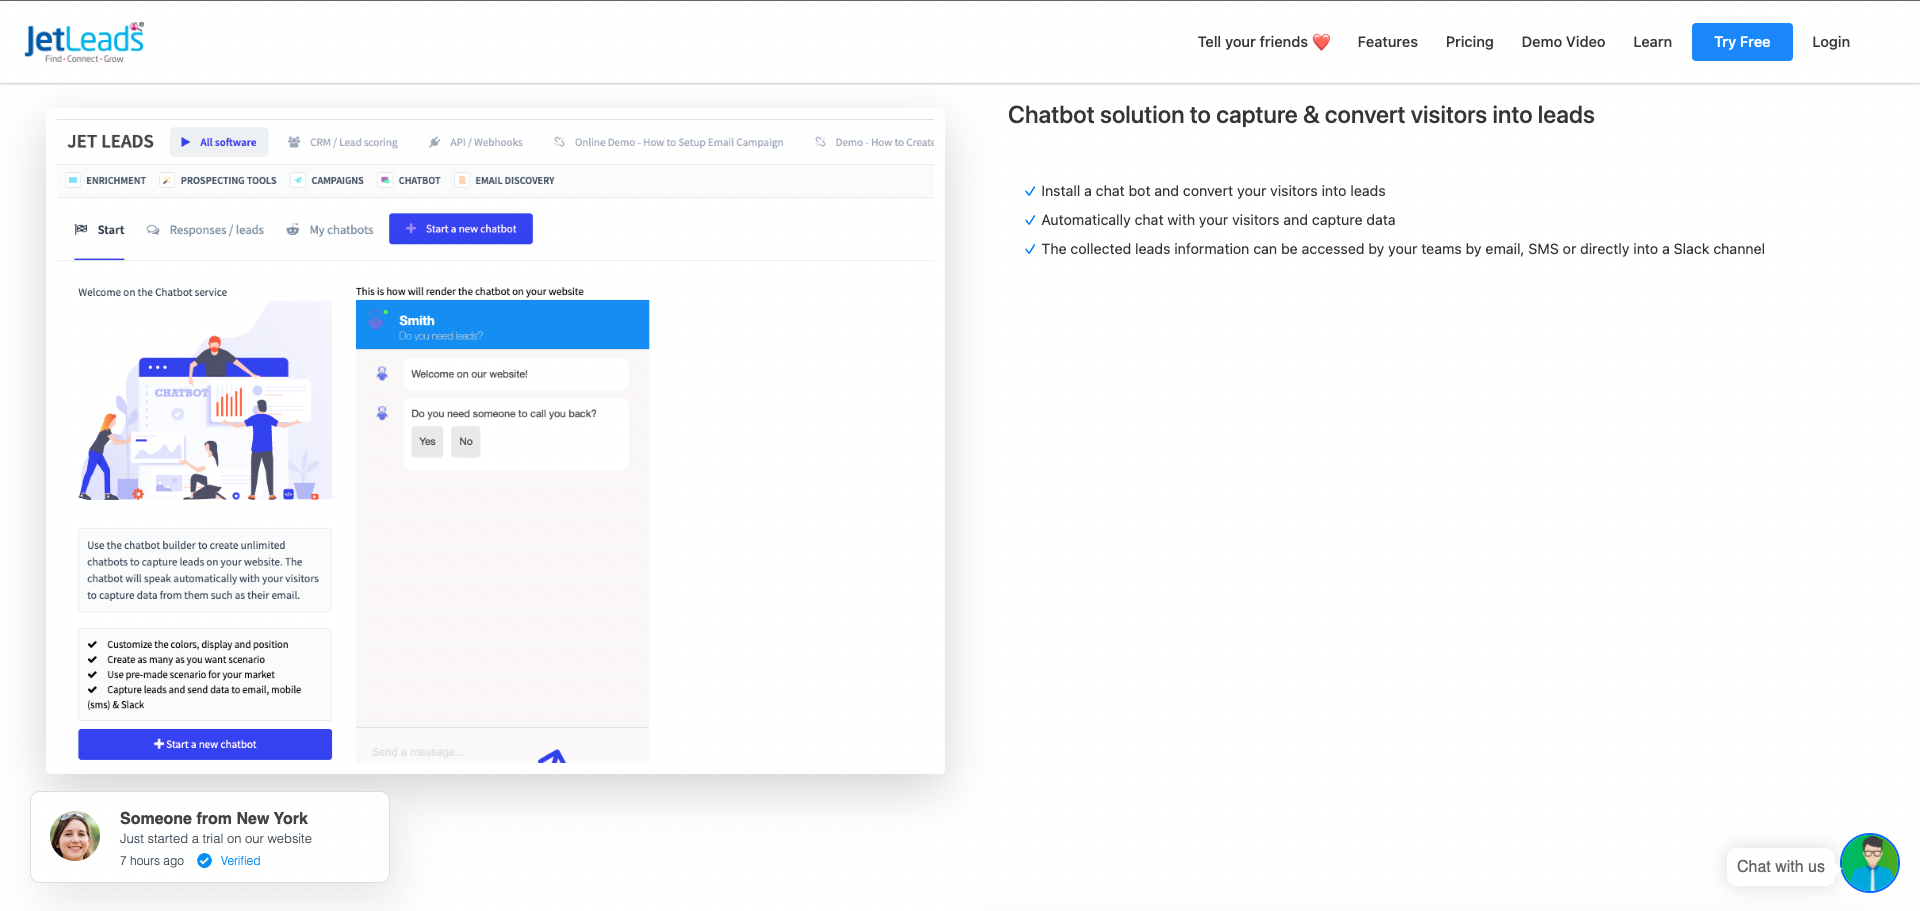This screenshot has width=1920, height=911.
Task: Click 'Create as many as you want scenario' item
Action: click(x=186, y=660)
